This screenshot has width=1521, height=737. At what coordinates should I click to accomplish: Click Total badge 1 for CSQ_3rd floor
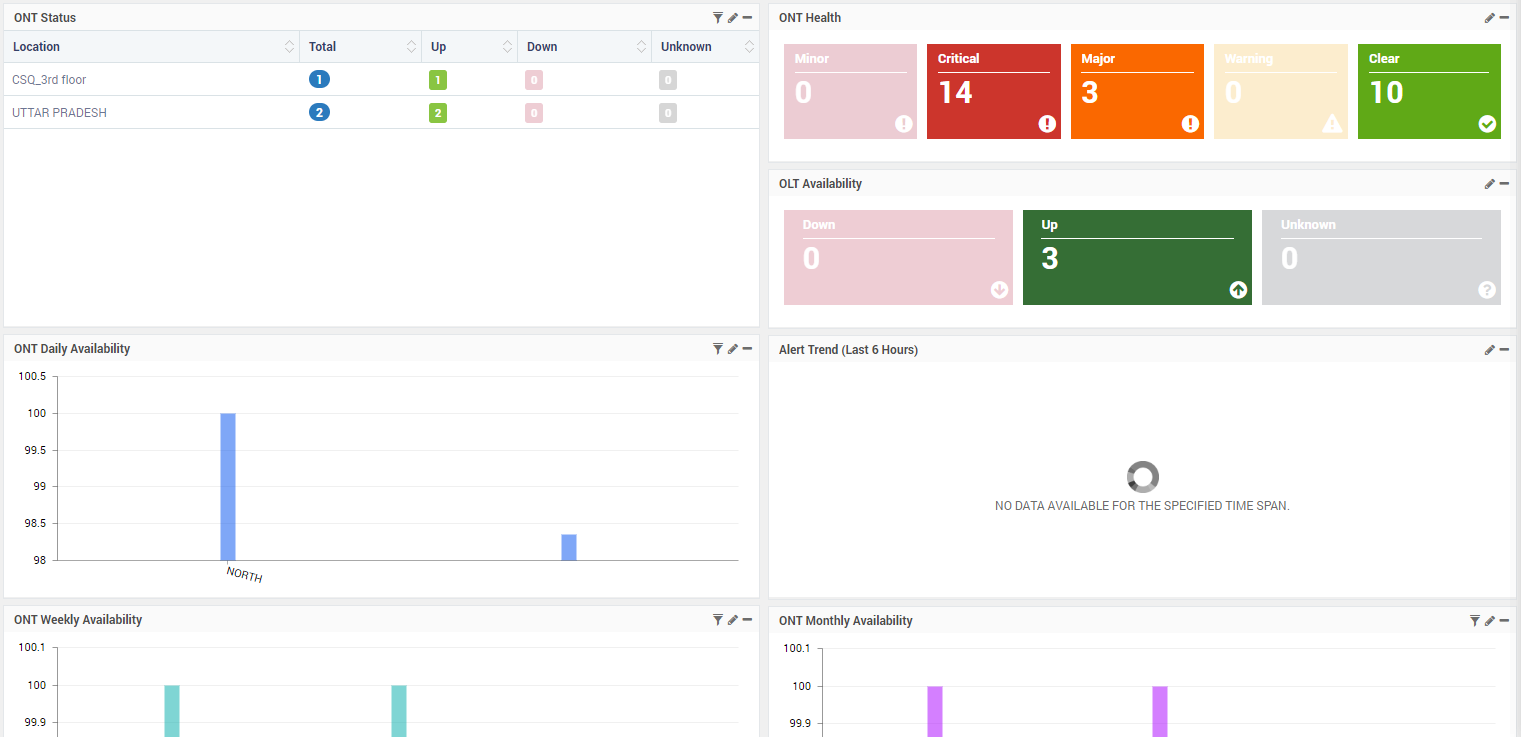click(319, 79)
